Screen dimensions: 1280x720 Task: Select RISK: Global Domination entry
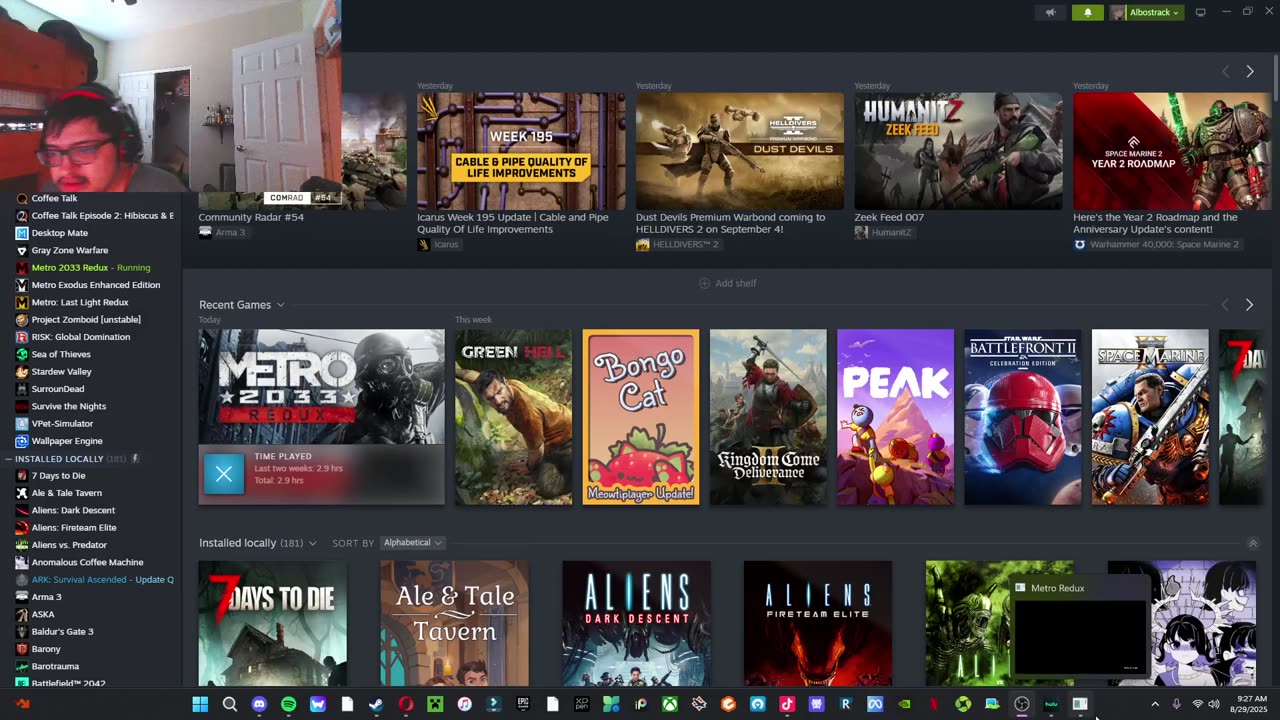80,337
